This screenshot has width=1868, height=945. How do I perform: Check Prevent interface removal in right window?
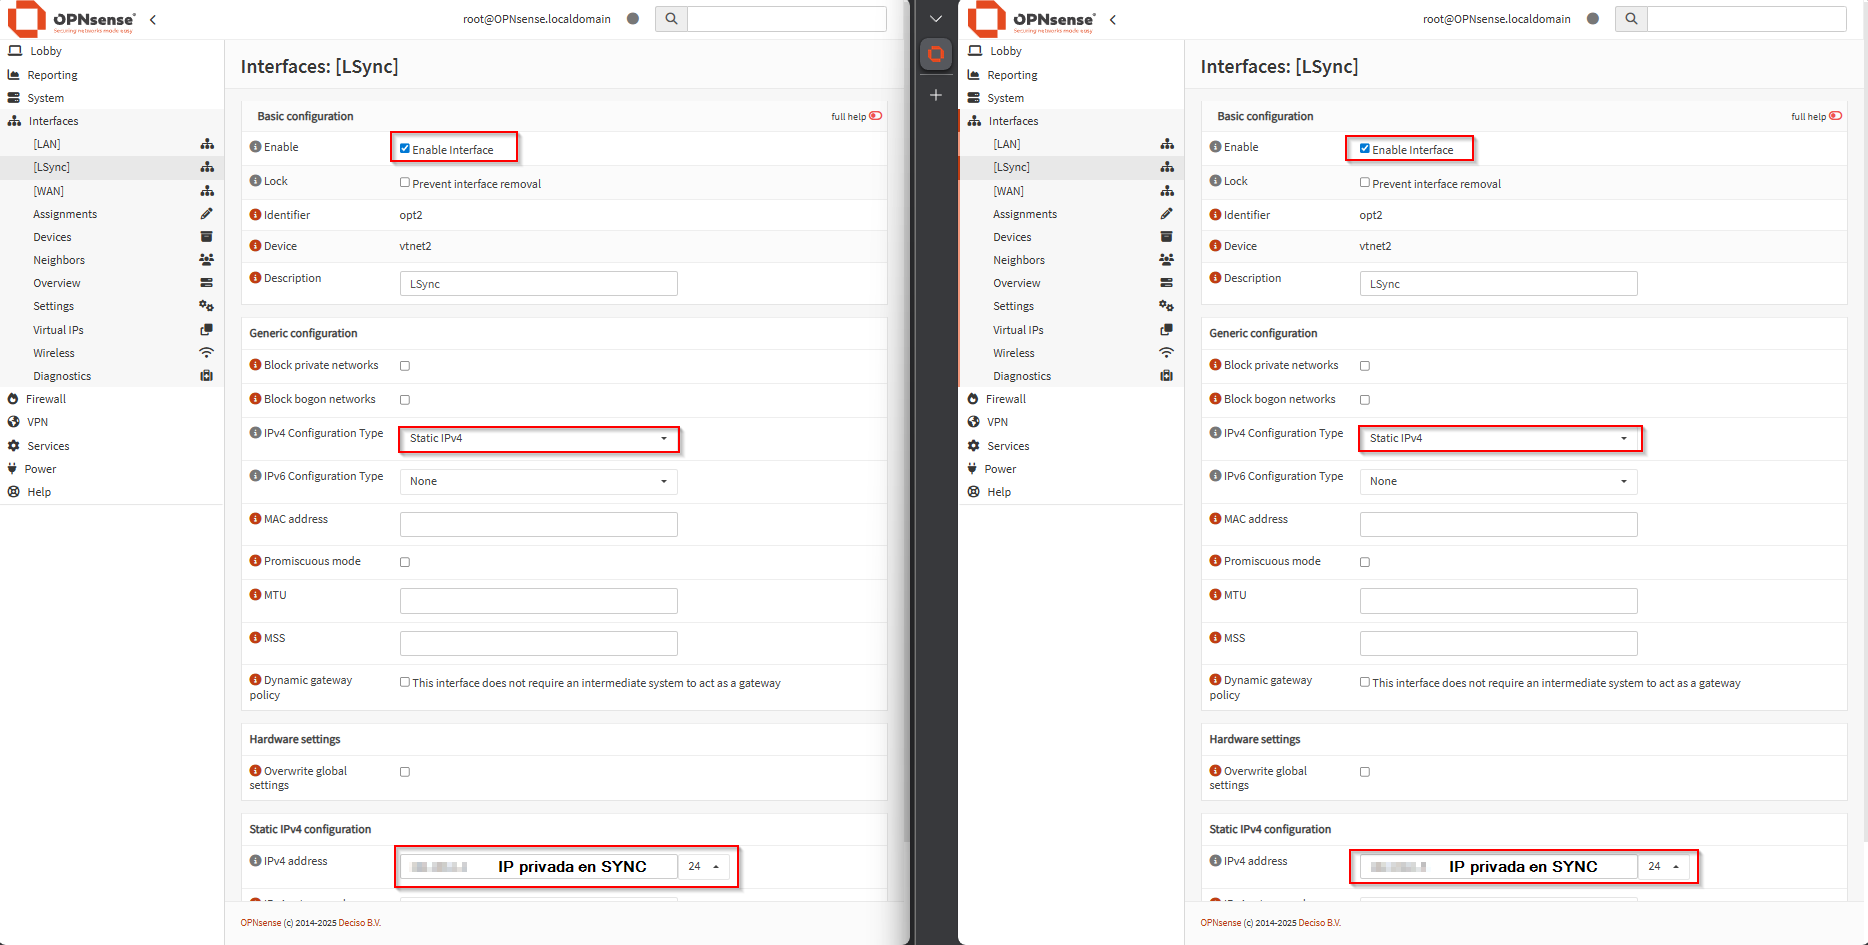(1365, 183)
